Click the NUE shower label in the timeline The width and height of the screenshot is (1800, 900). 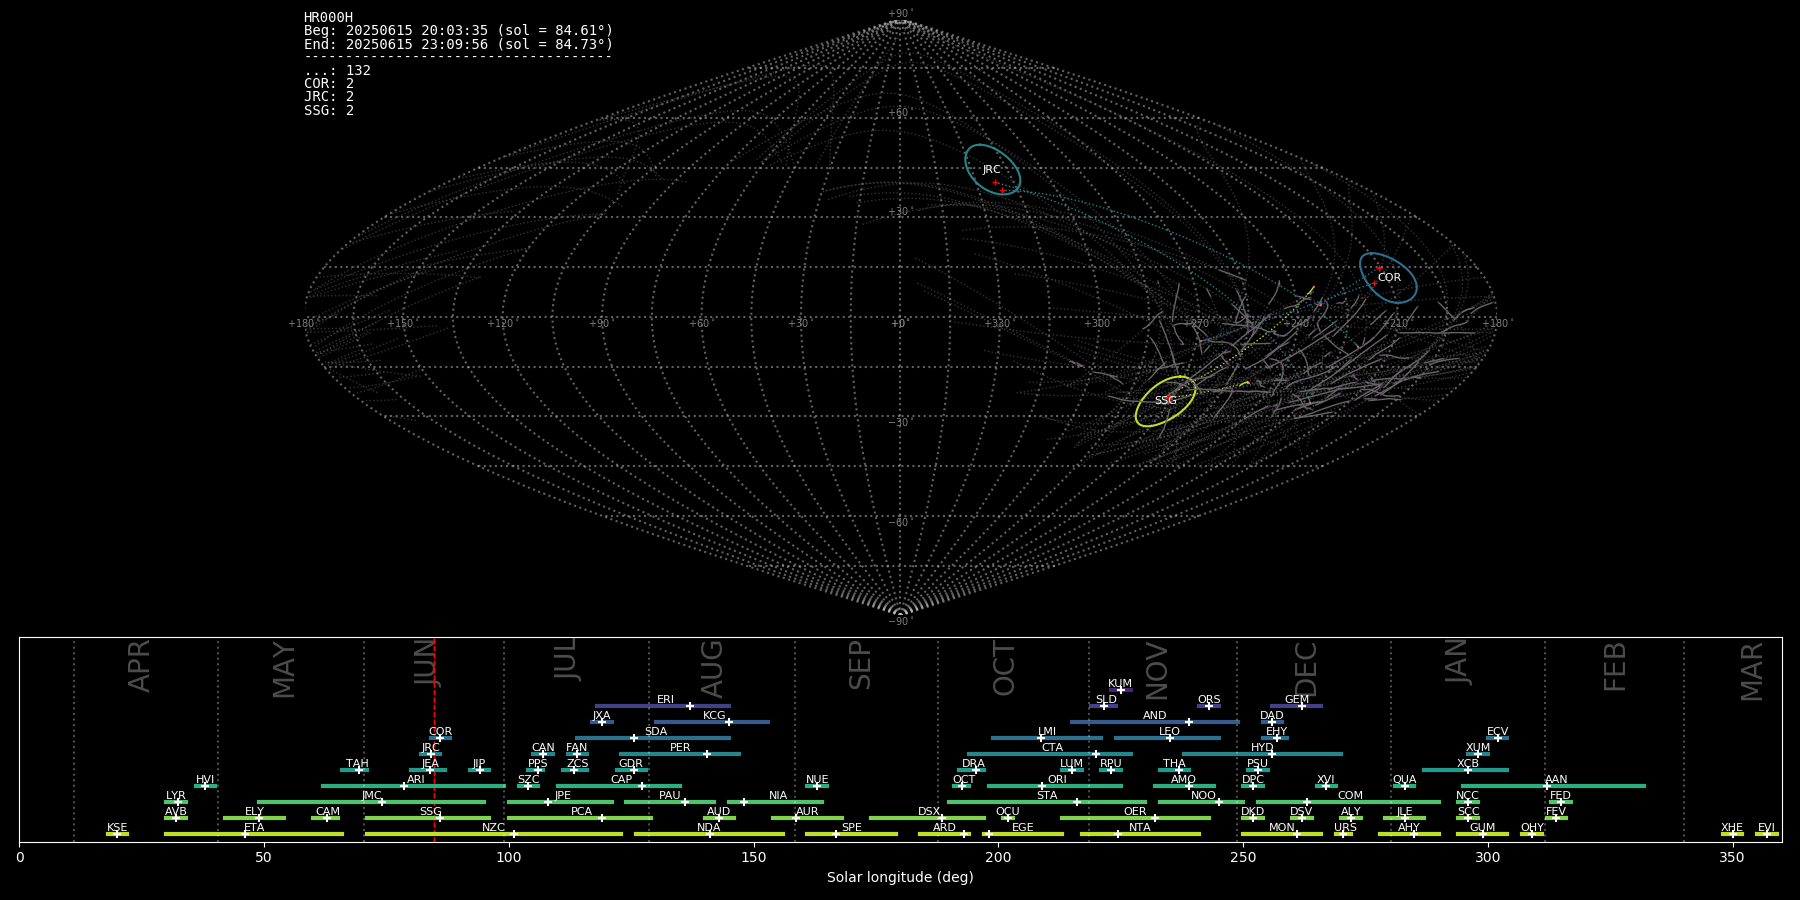[817, 780]
